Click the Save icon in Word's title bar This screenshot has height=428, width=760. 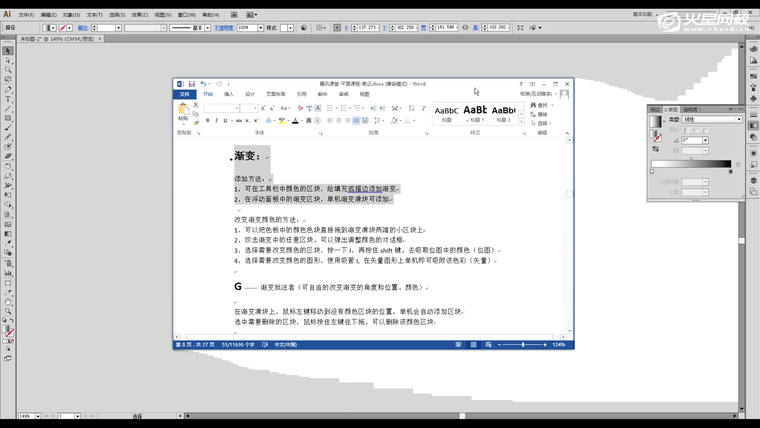(191, 84)
